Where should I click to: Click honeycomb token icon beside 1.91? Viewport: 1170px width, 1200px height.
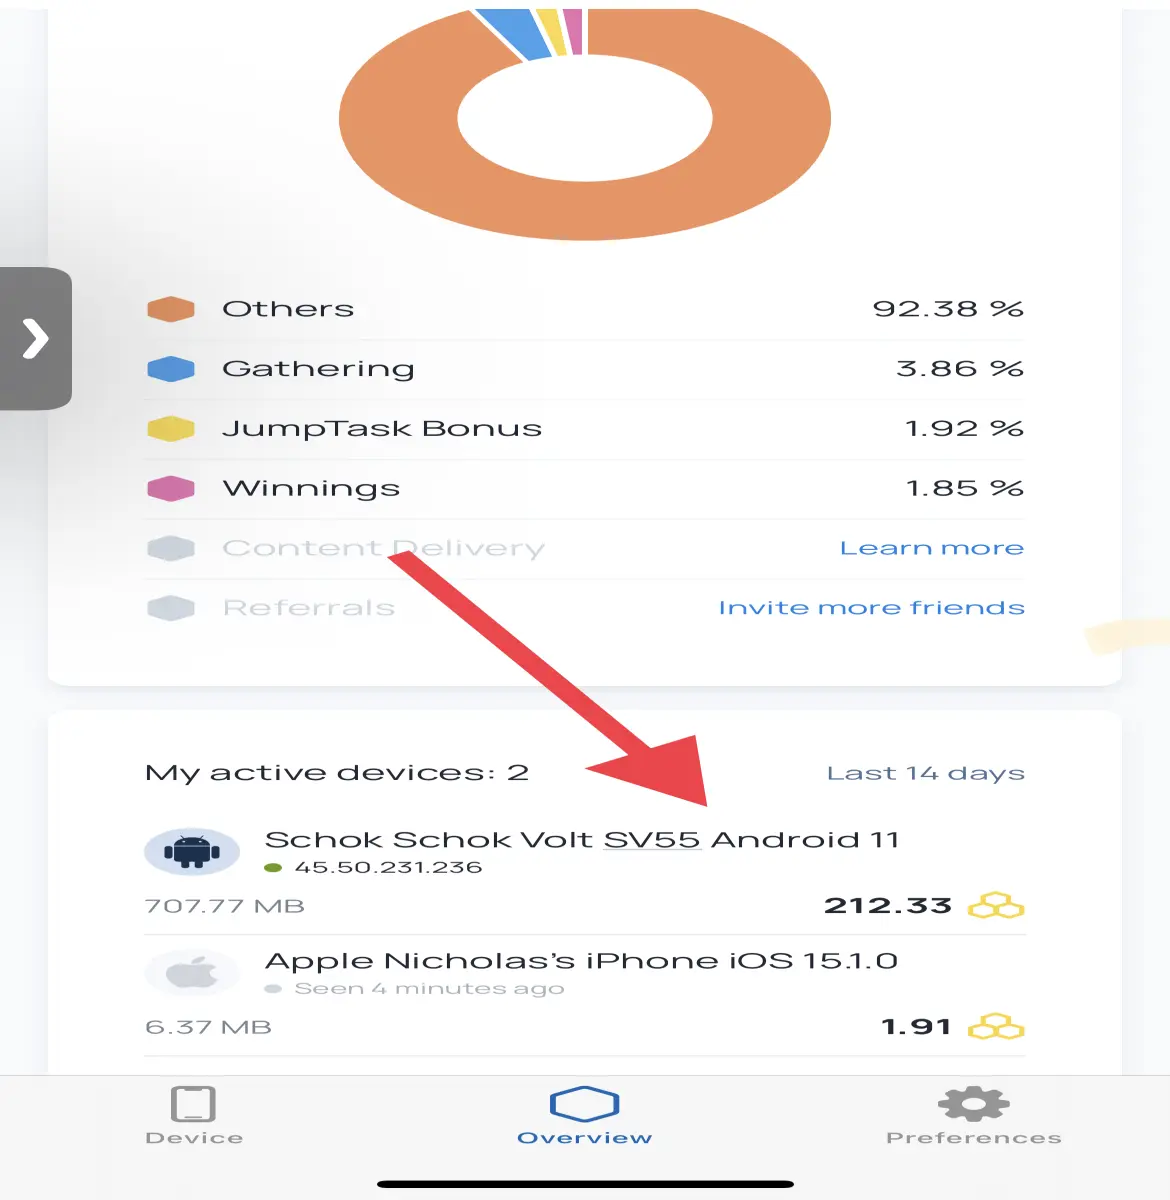click(x=996, y=1027)
